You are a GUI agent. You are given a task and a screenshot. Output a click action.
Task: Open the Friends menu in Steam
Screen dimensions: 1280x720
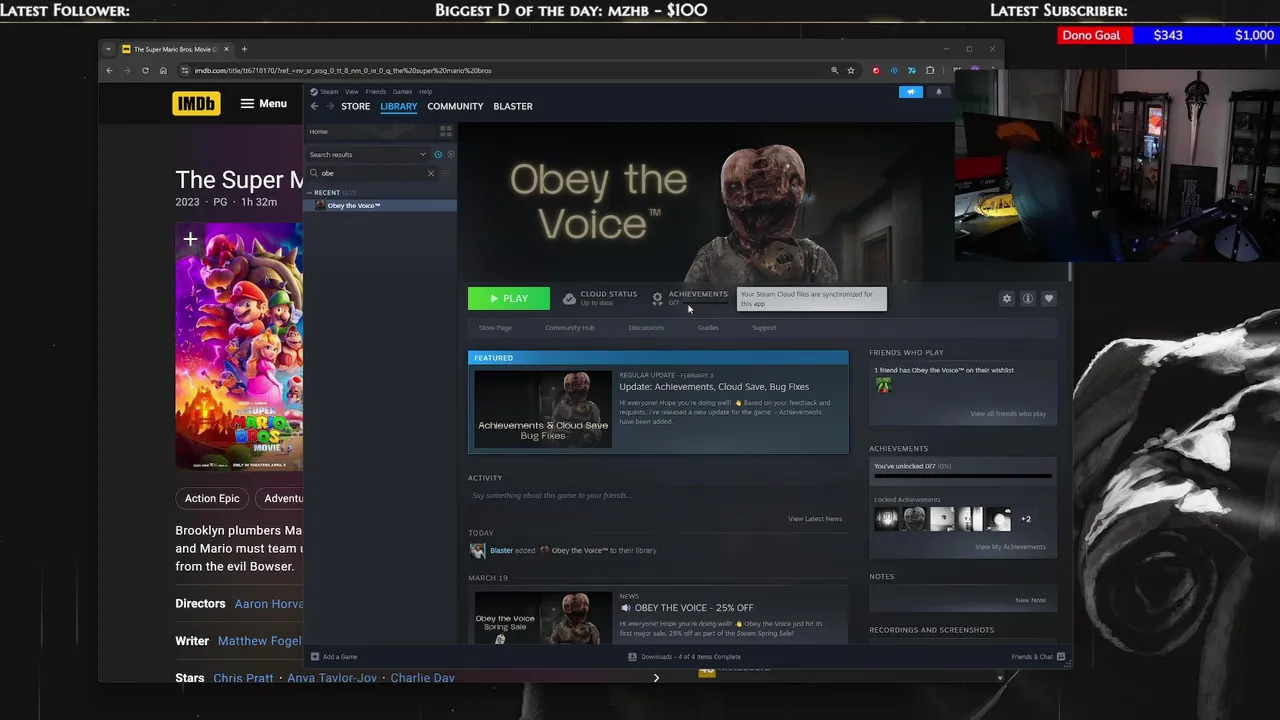tap(375, 92)
